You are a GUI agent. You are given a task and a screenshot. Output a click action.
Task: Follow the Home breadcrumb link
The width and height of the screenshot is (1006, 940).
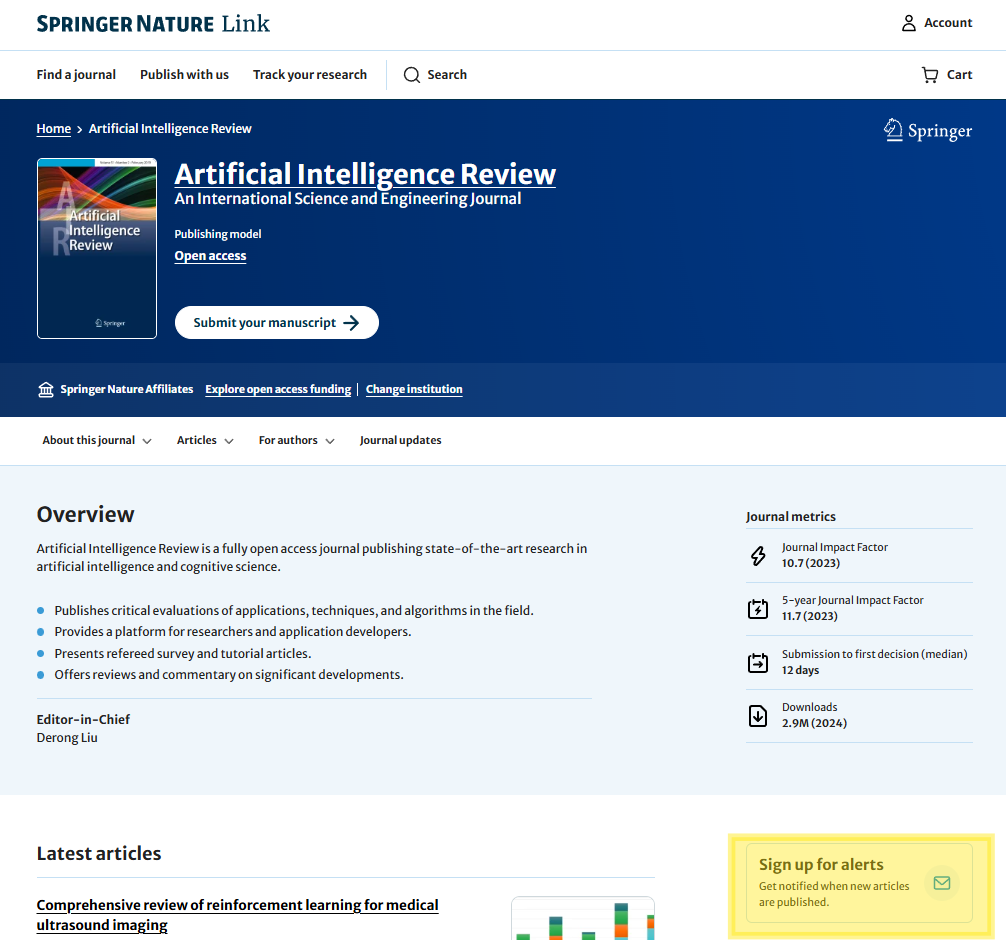pos(54,128)
